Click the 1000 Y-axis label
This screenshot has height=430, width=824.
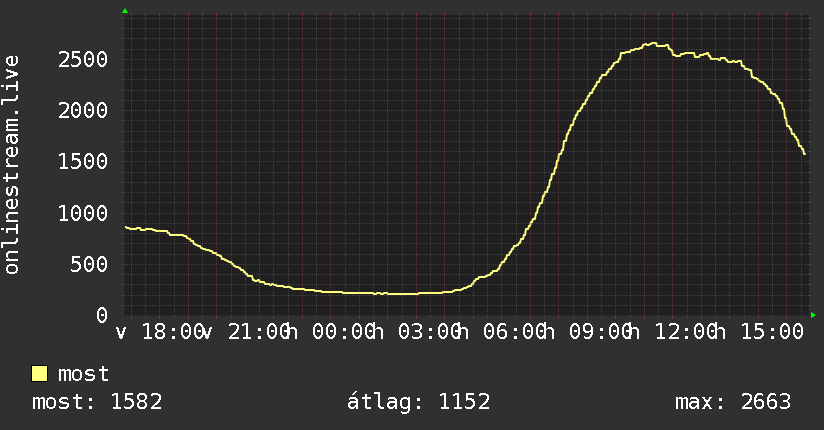[x=83, y=213]
